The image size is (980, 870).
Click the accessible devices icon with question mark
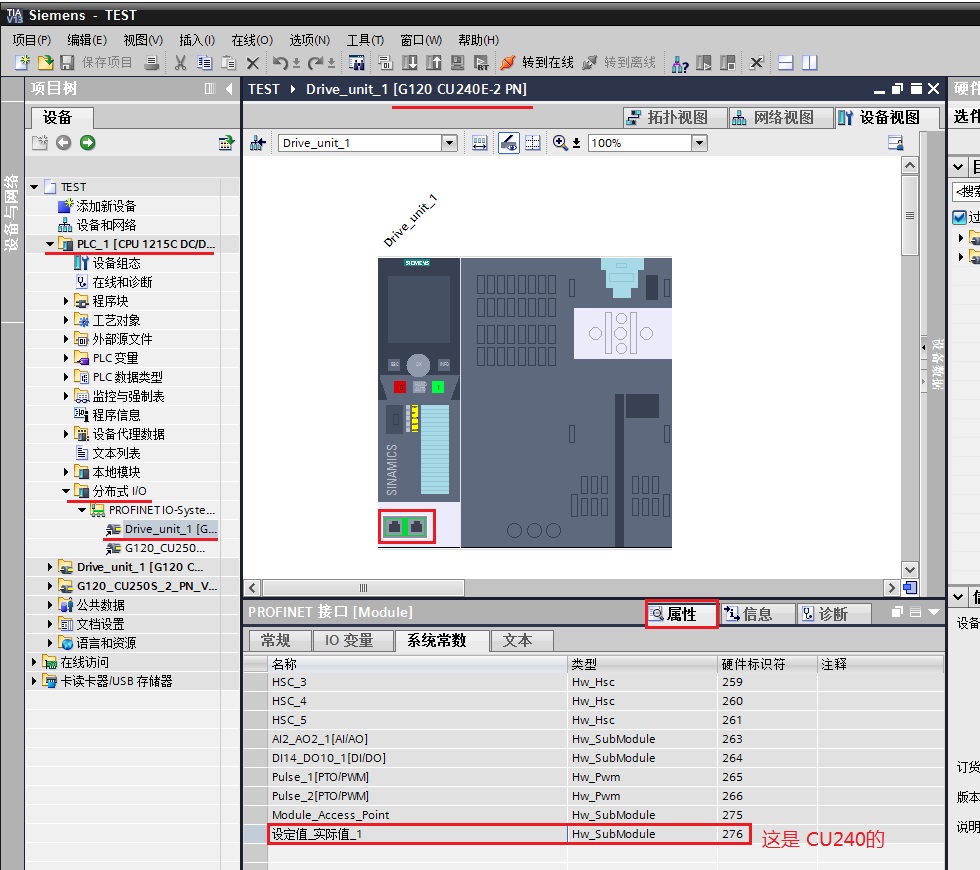click(x=679, y=63)
